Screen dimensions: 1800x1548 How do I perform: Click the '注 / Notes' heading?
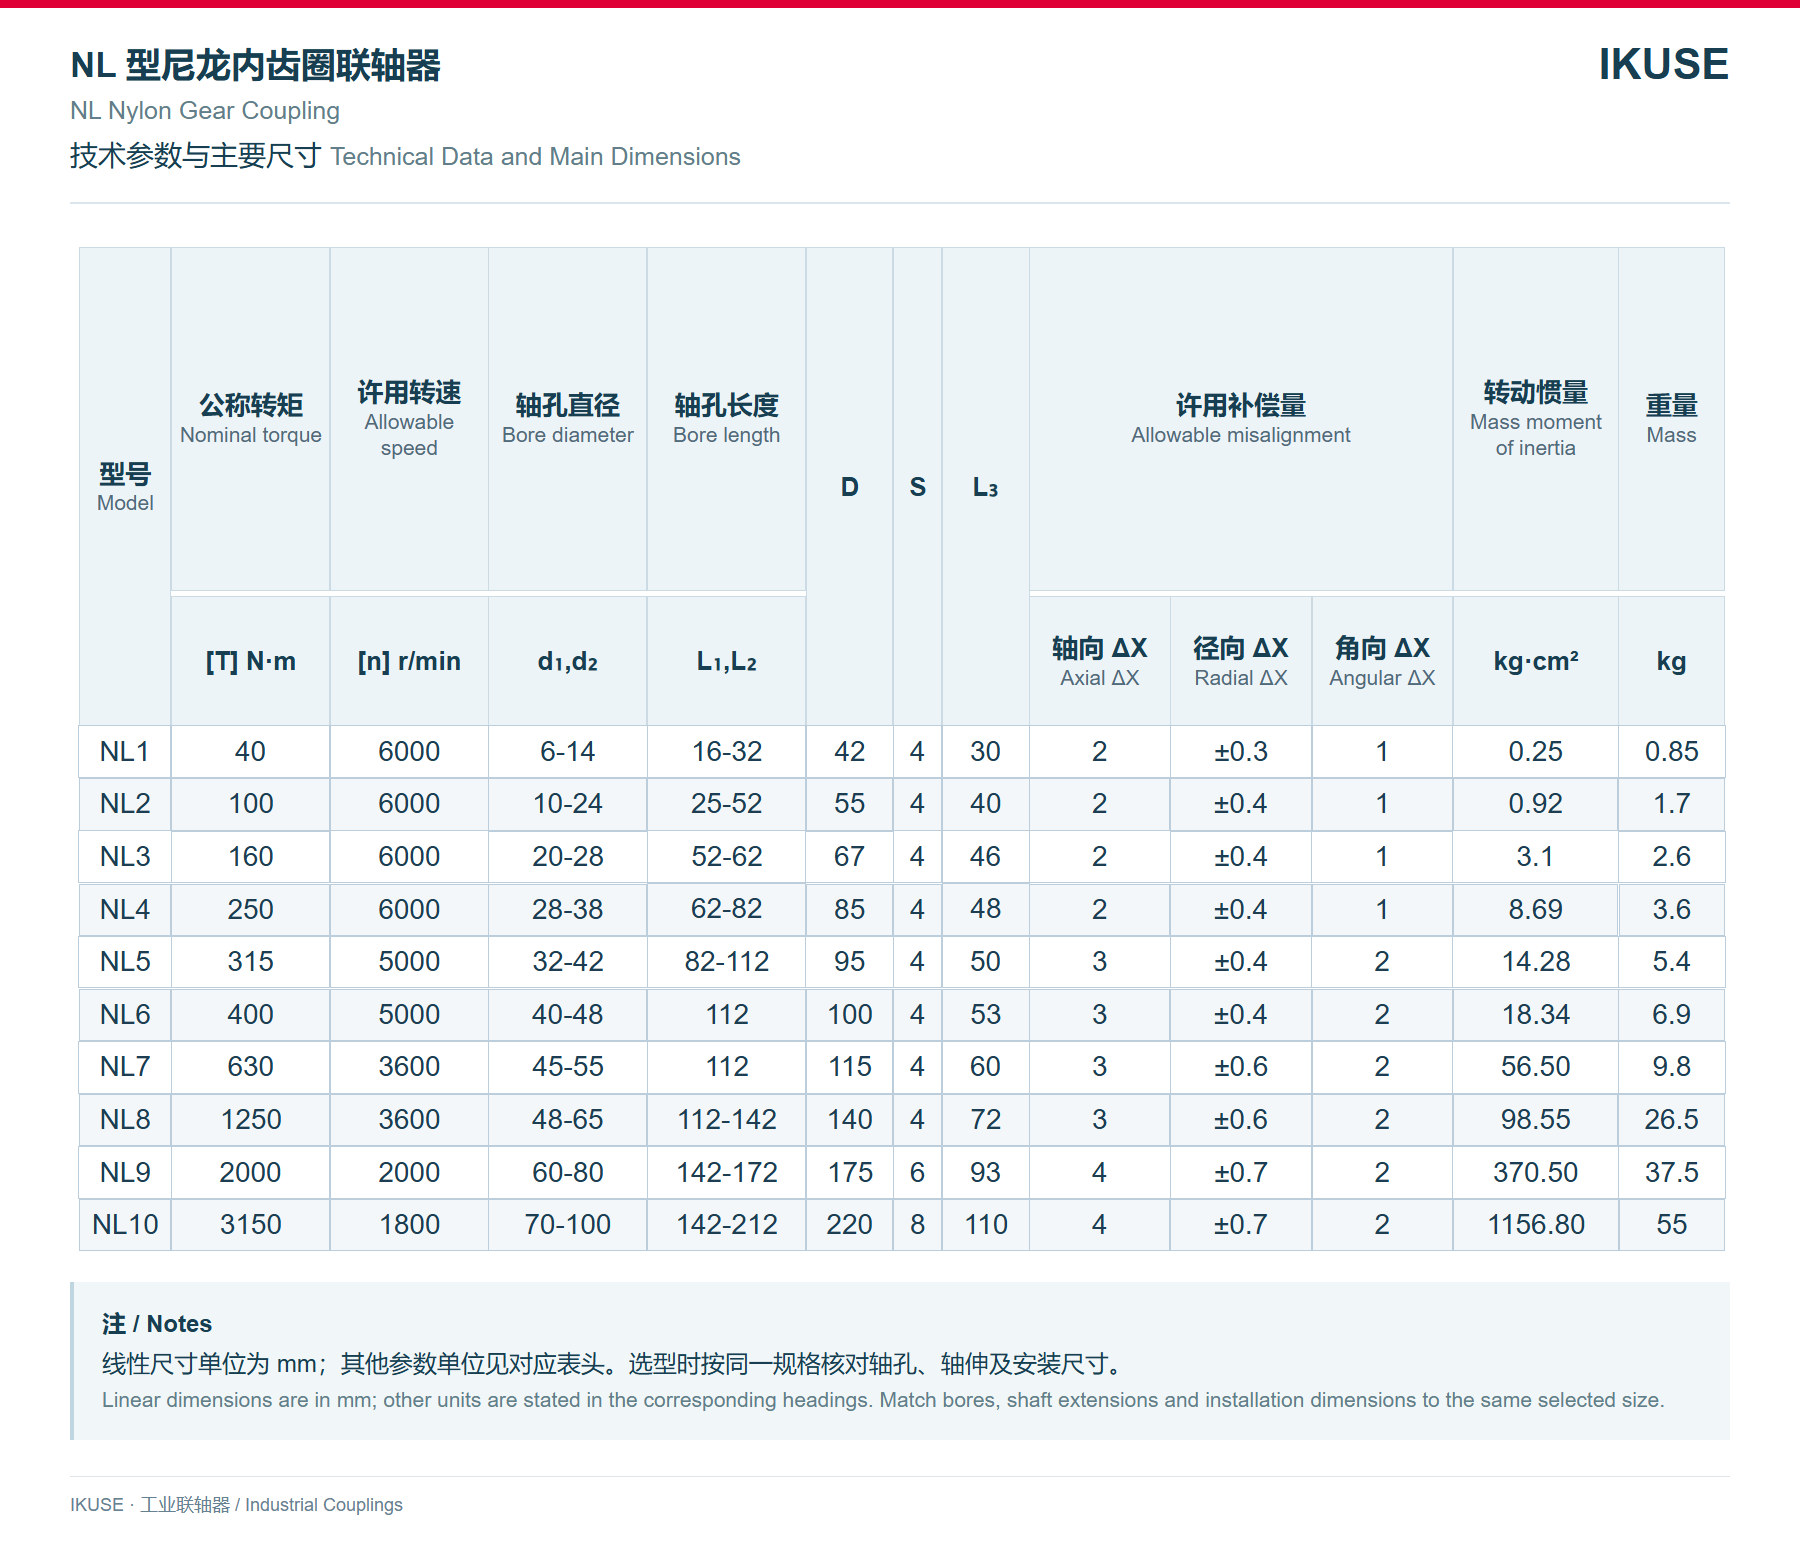coord(157,1324)
